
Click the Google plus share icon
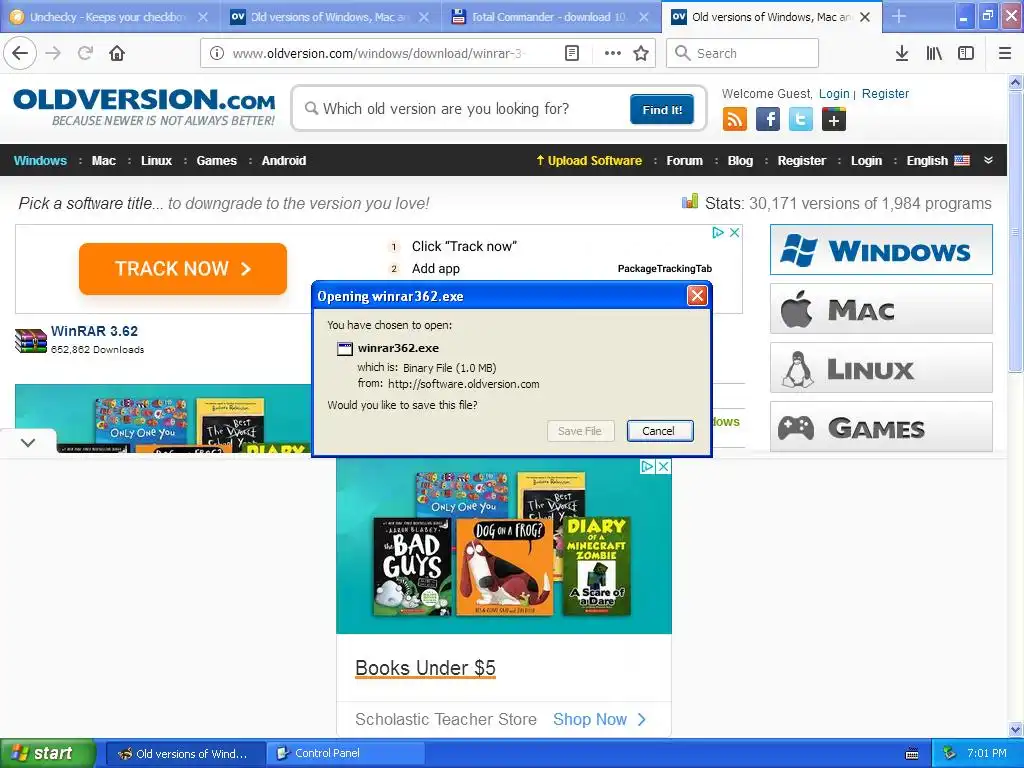pos(834,120)
